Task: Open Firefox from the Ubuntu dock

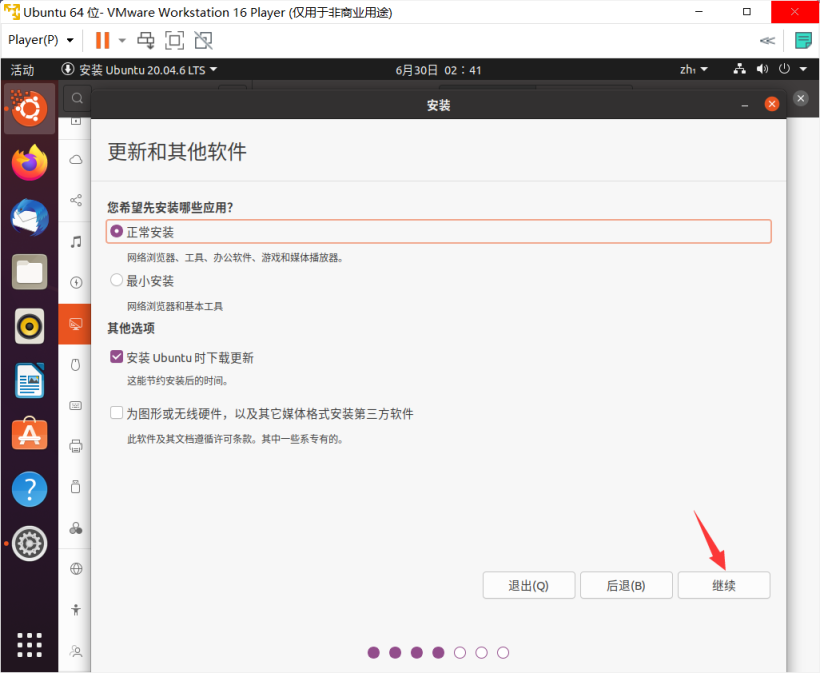Action: 29,163
